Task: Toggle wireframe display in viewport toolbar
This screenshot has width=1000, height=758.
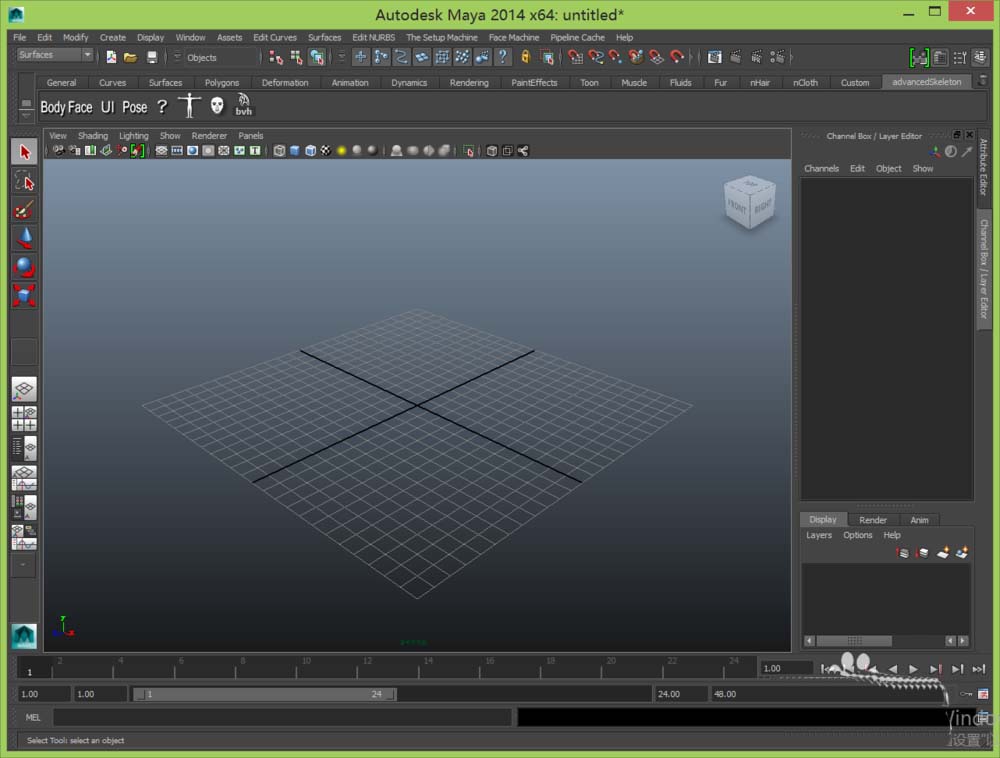Action: (x=279, y=151)
